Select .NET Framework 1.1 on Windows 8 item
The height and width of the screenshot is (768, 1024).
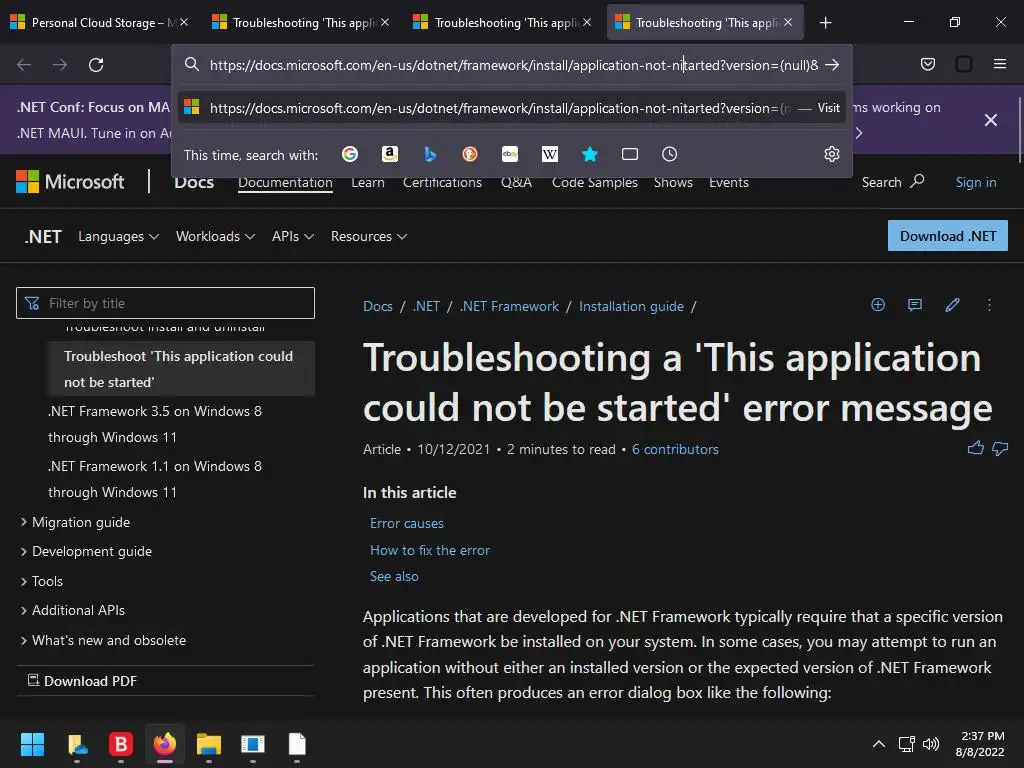click(x=155, y=479)
